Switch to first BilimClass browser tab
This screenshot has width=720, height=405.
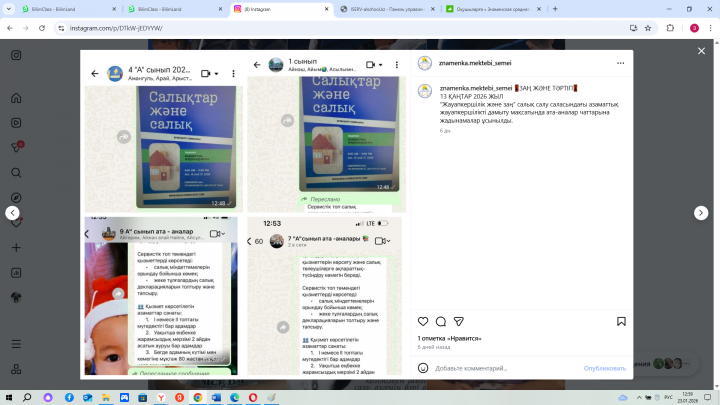coord(69,9)
